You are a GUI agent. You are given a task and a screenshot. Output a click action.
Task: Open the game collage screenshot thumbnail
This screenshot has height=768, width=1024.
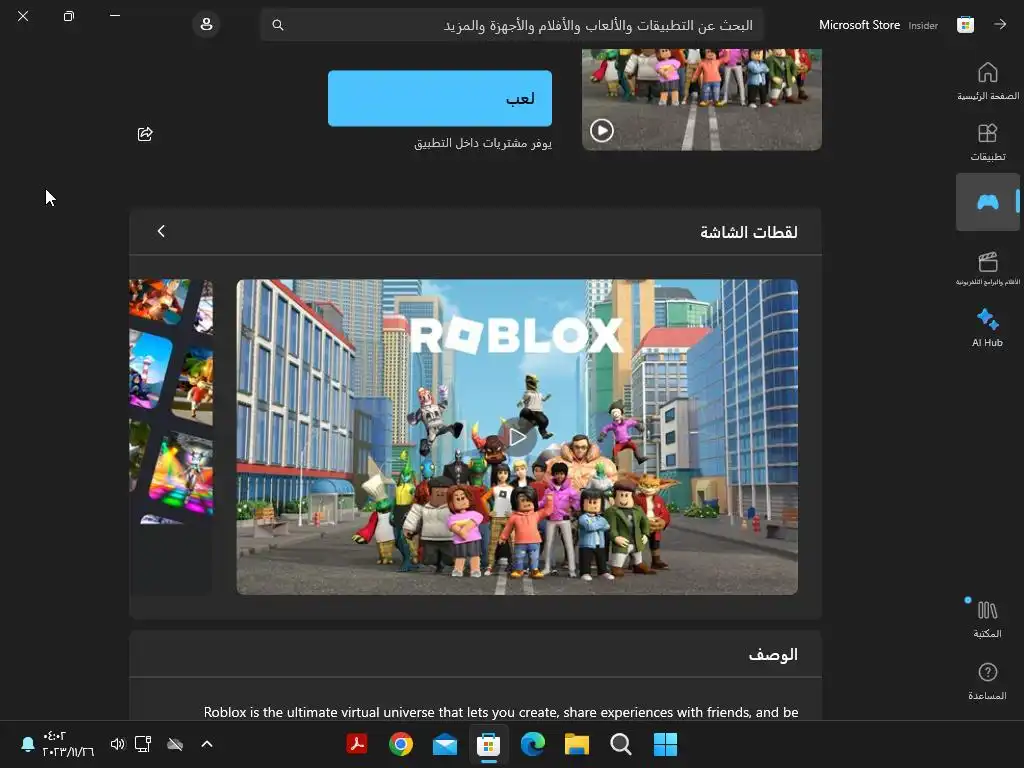[171, 436]
